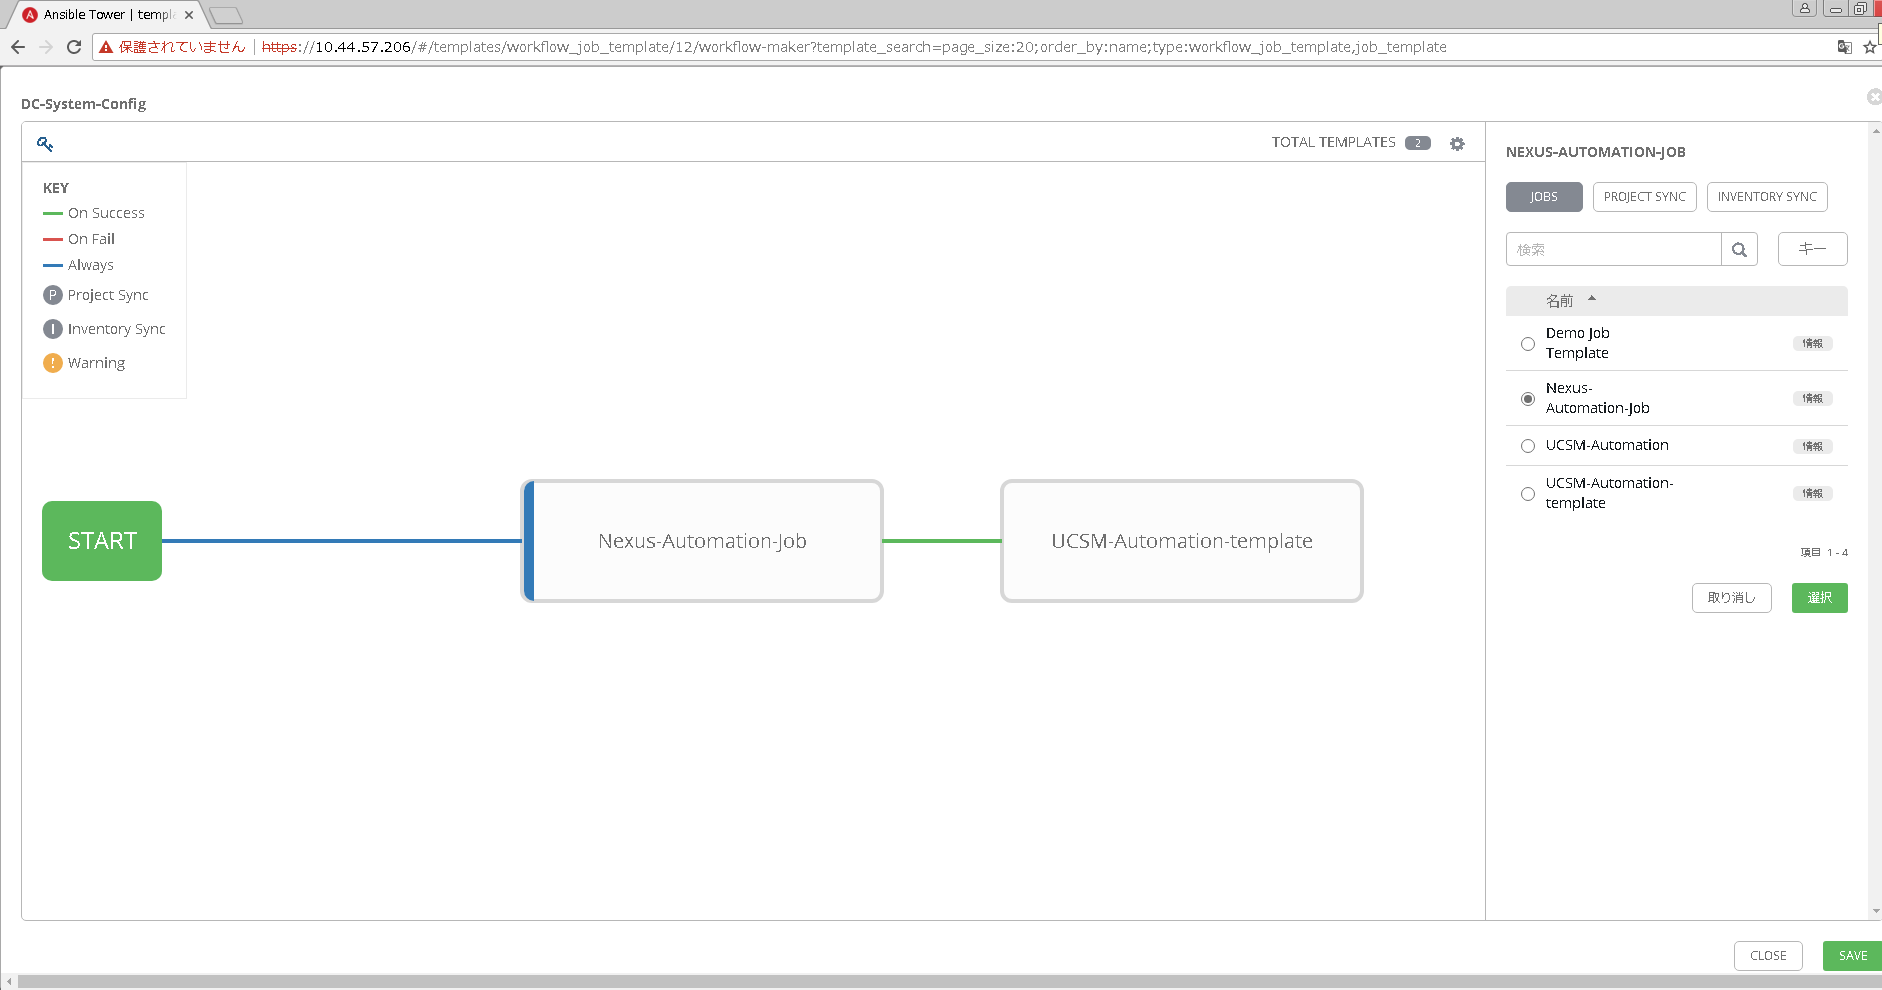Click the green SAVE button

pos(1852,956)
